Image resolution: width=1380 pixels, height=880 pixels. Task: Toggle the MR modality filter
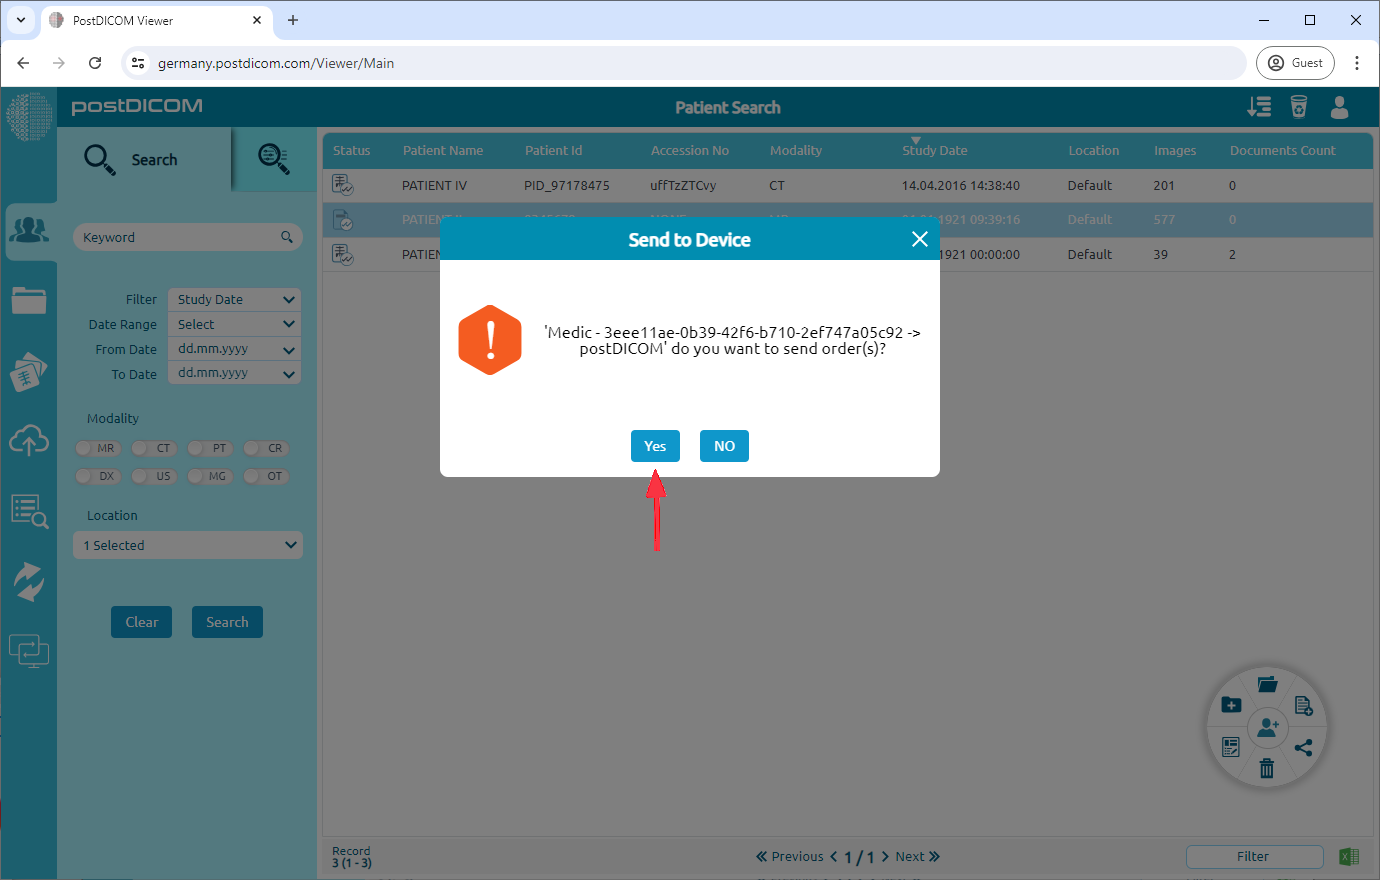point(97,448)
